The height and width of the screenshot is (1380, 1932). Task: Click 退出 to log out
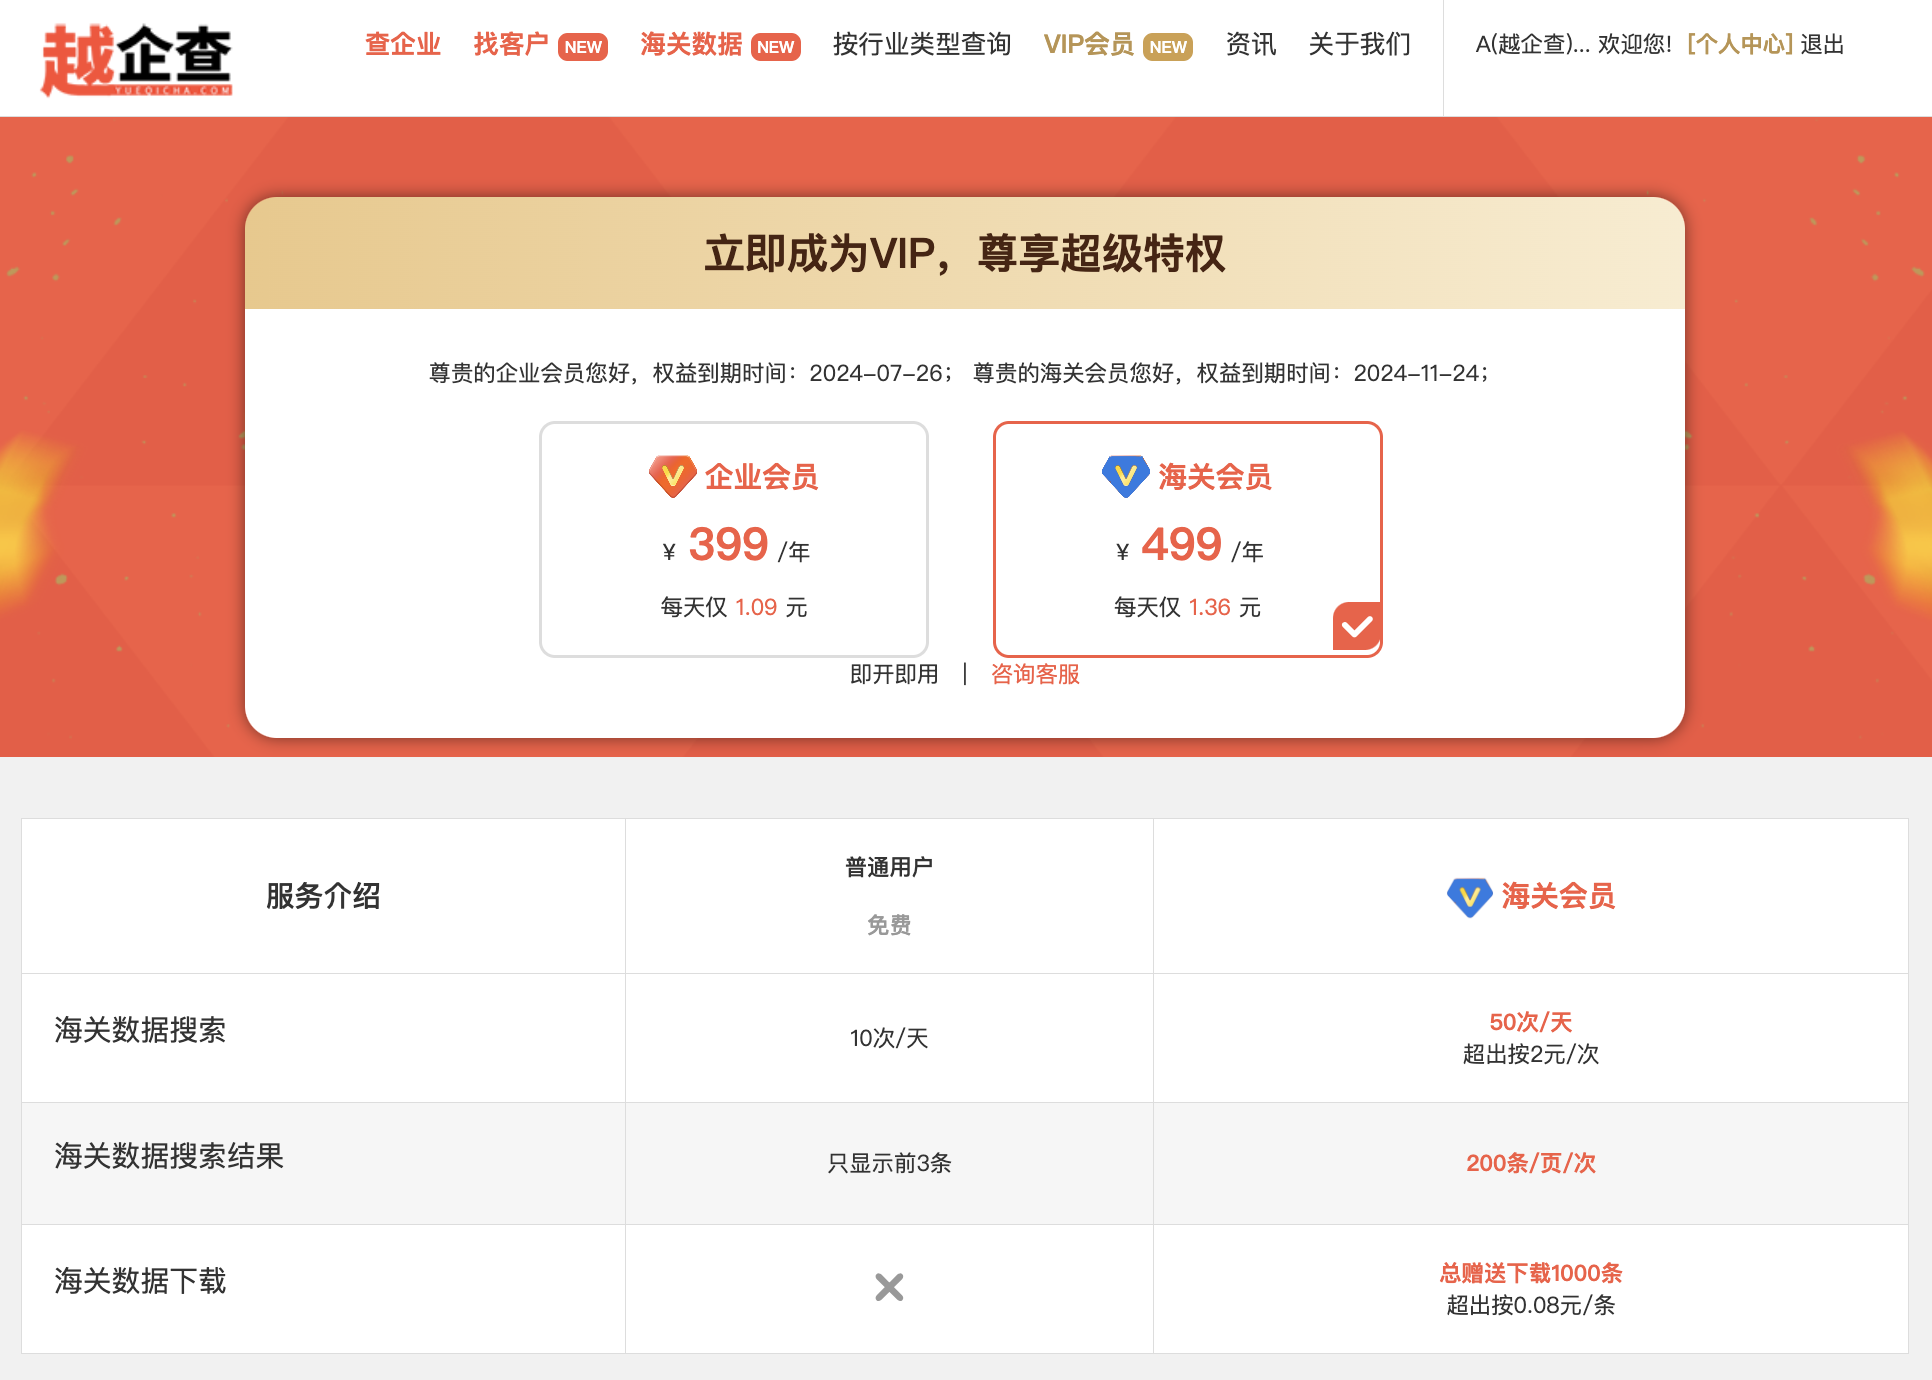1822,44
